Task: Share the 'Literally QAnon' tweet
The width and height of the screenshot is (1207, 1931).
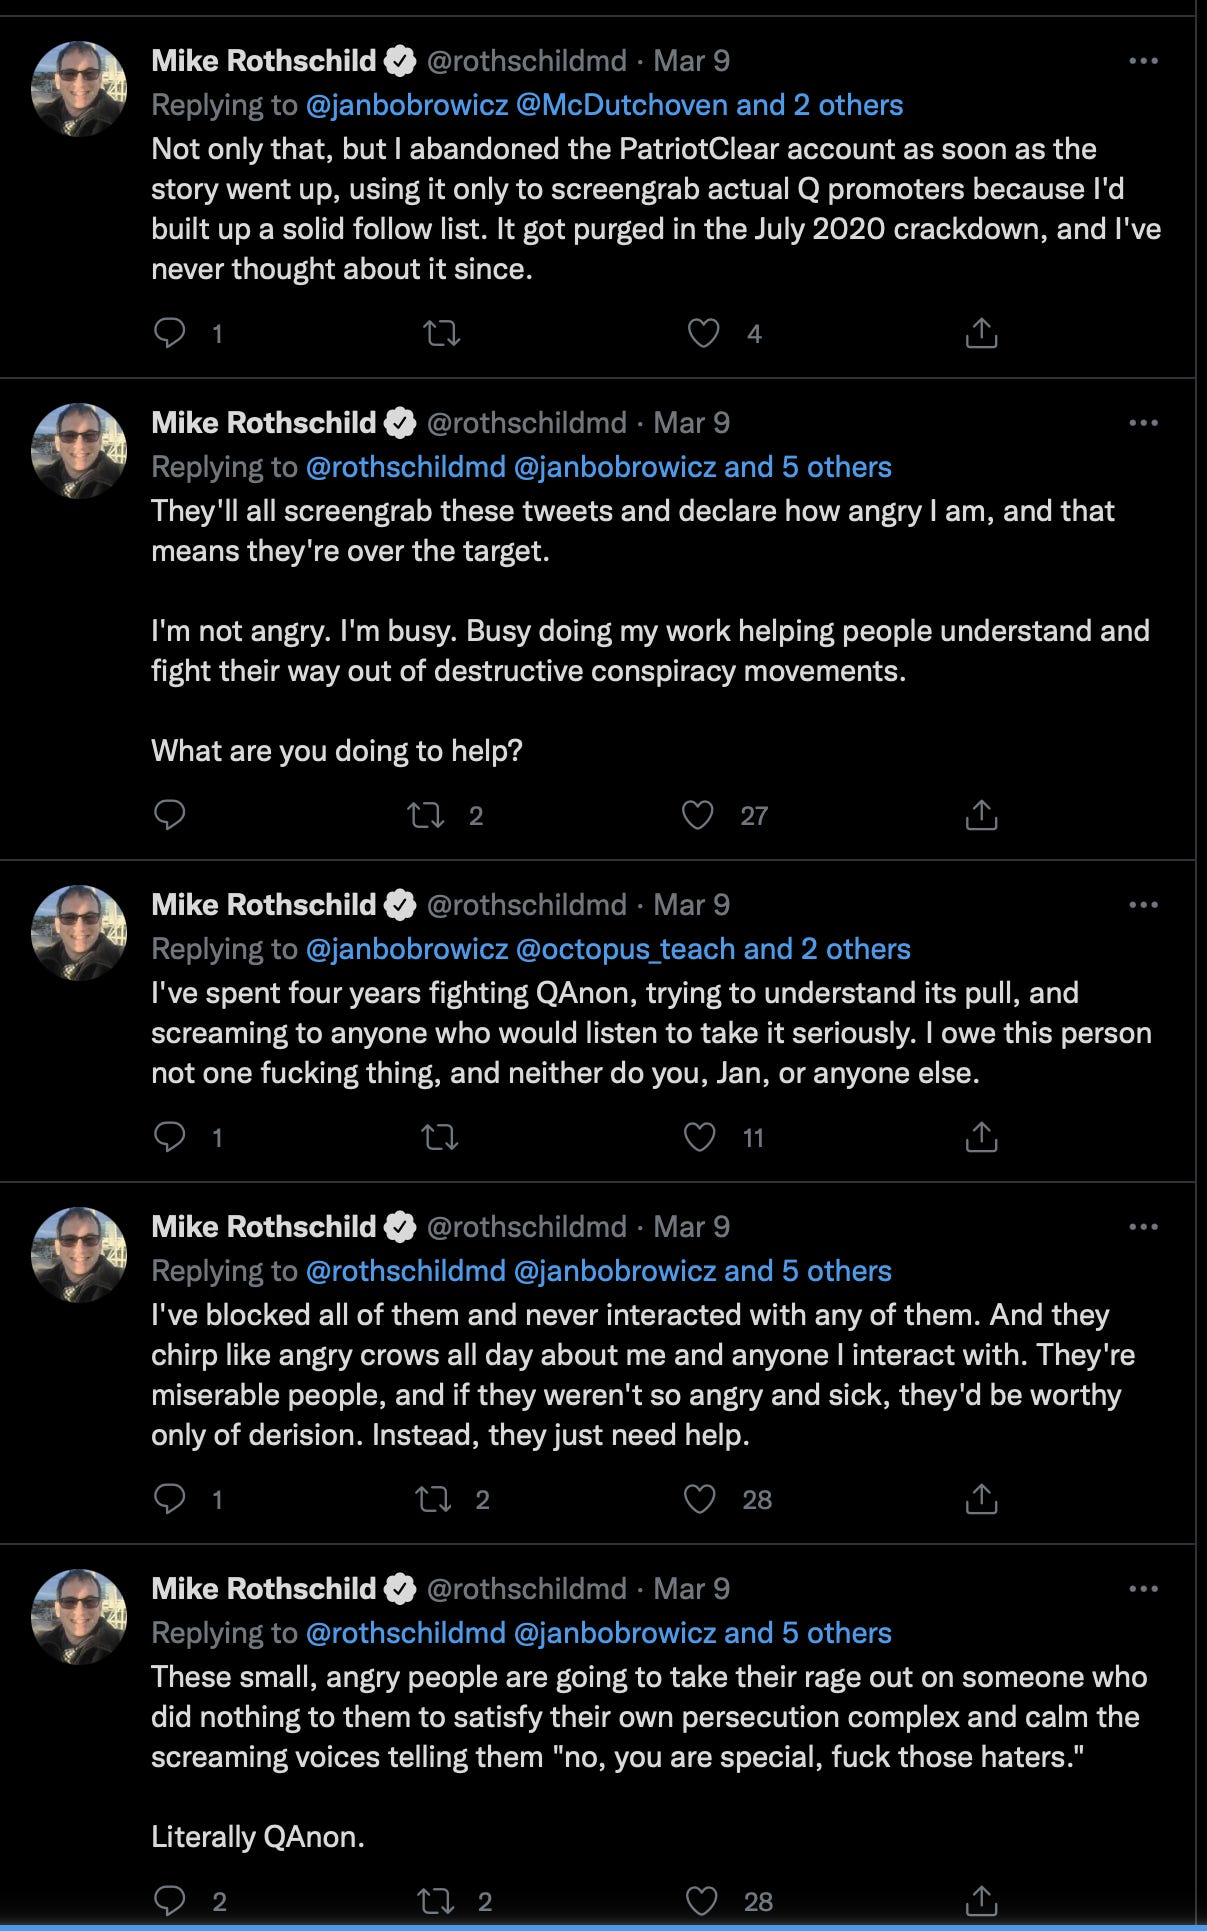Action: tap(981, 1900)
